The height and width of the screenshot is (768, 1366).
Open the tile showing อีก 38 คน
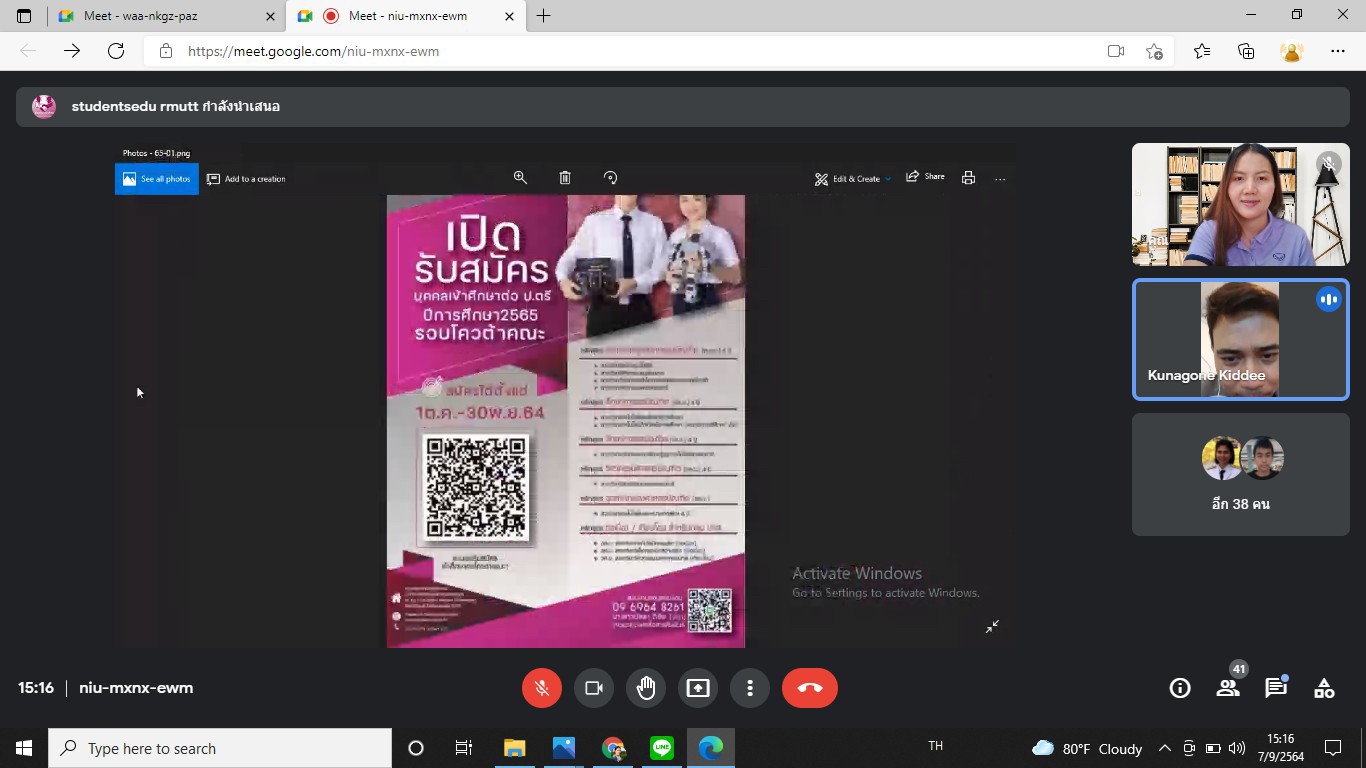pos(1240,475)
